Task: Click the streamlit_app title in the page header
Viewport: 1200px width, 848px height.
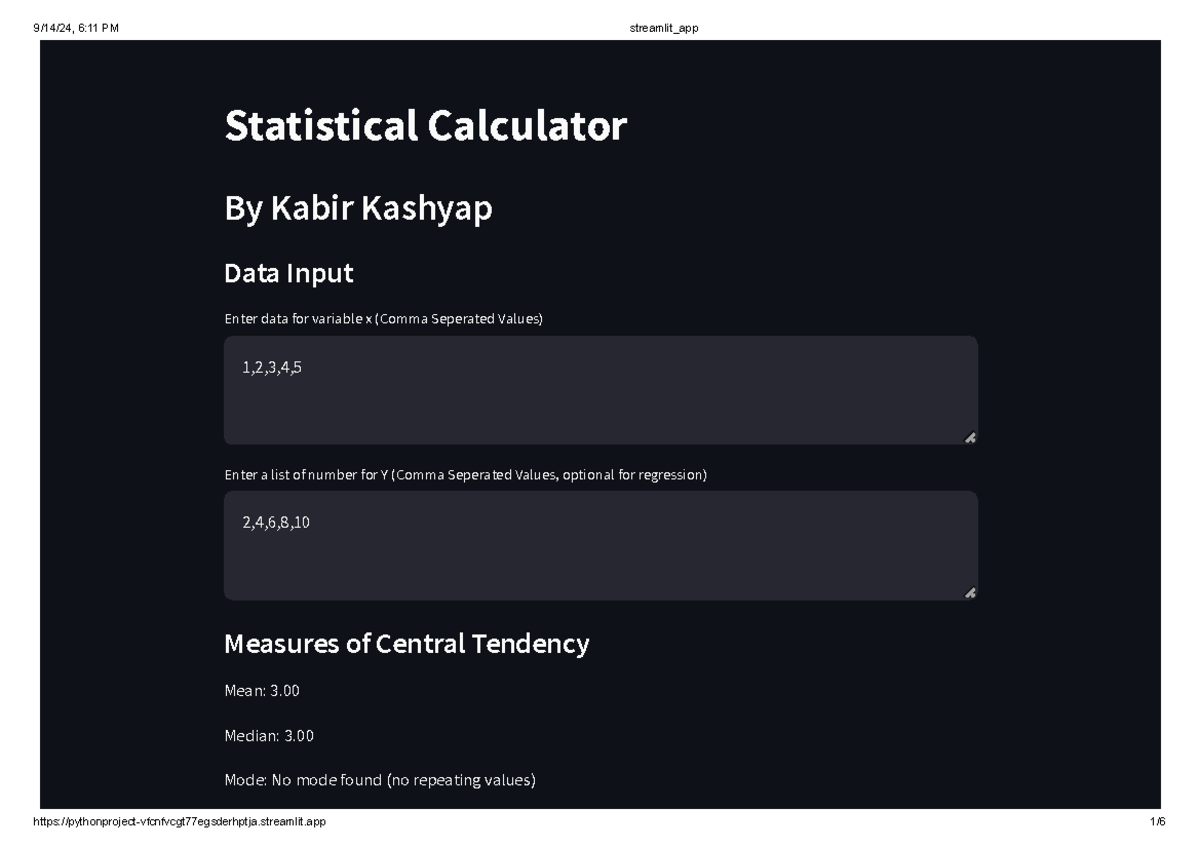Action: click(x=663, y=27)
